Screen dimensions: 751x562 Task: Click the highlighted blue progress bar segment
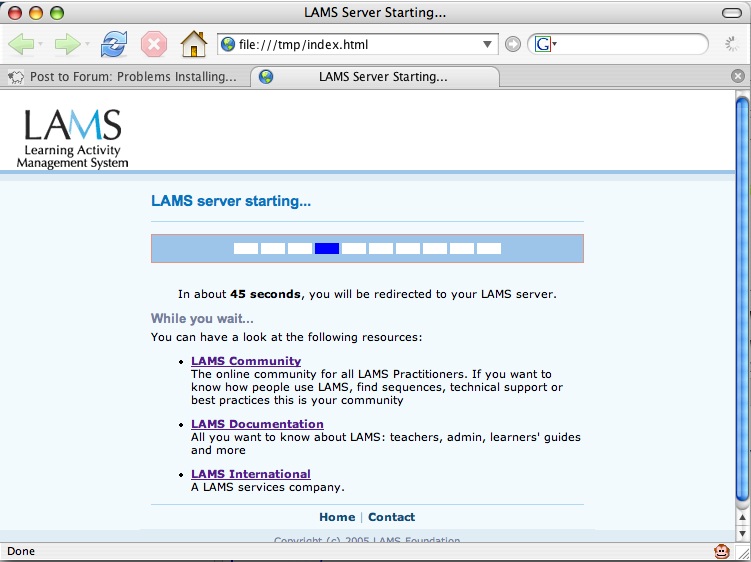pos(327,248)
